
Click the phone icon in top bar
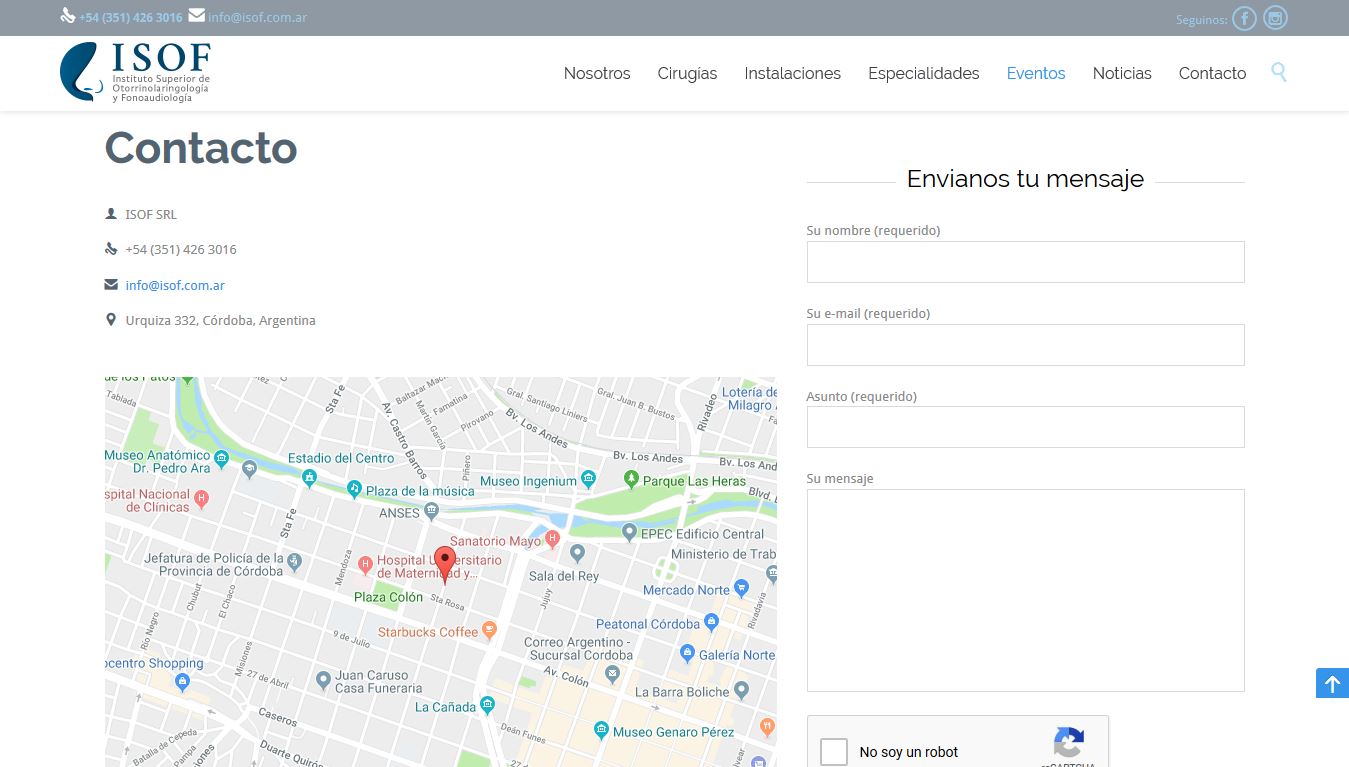coord(68,16)
